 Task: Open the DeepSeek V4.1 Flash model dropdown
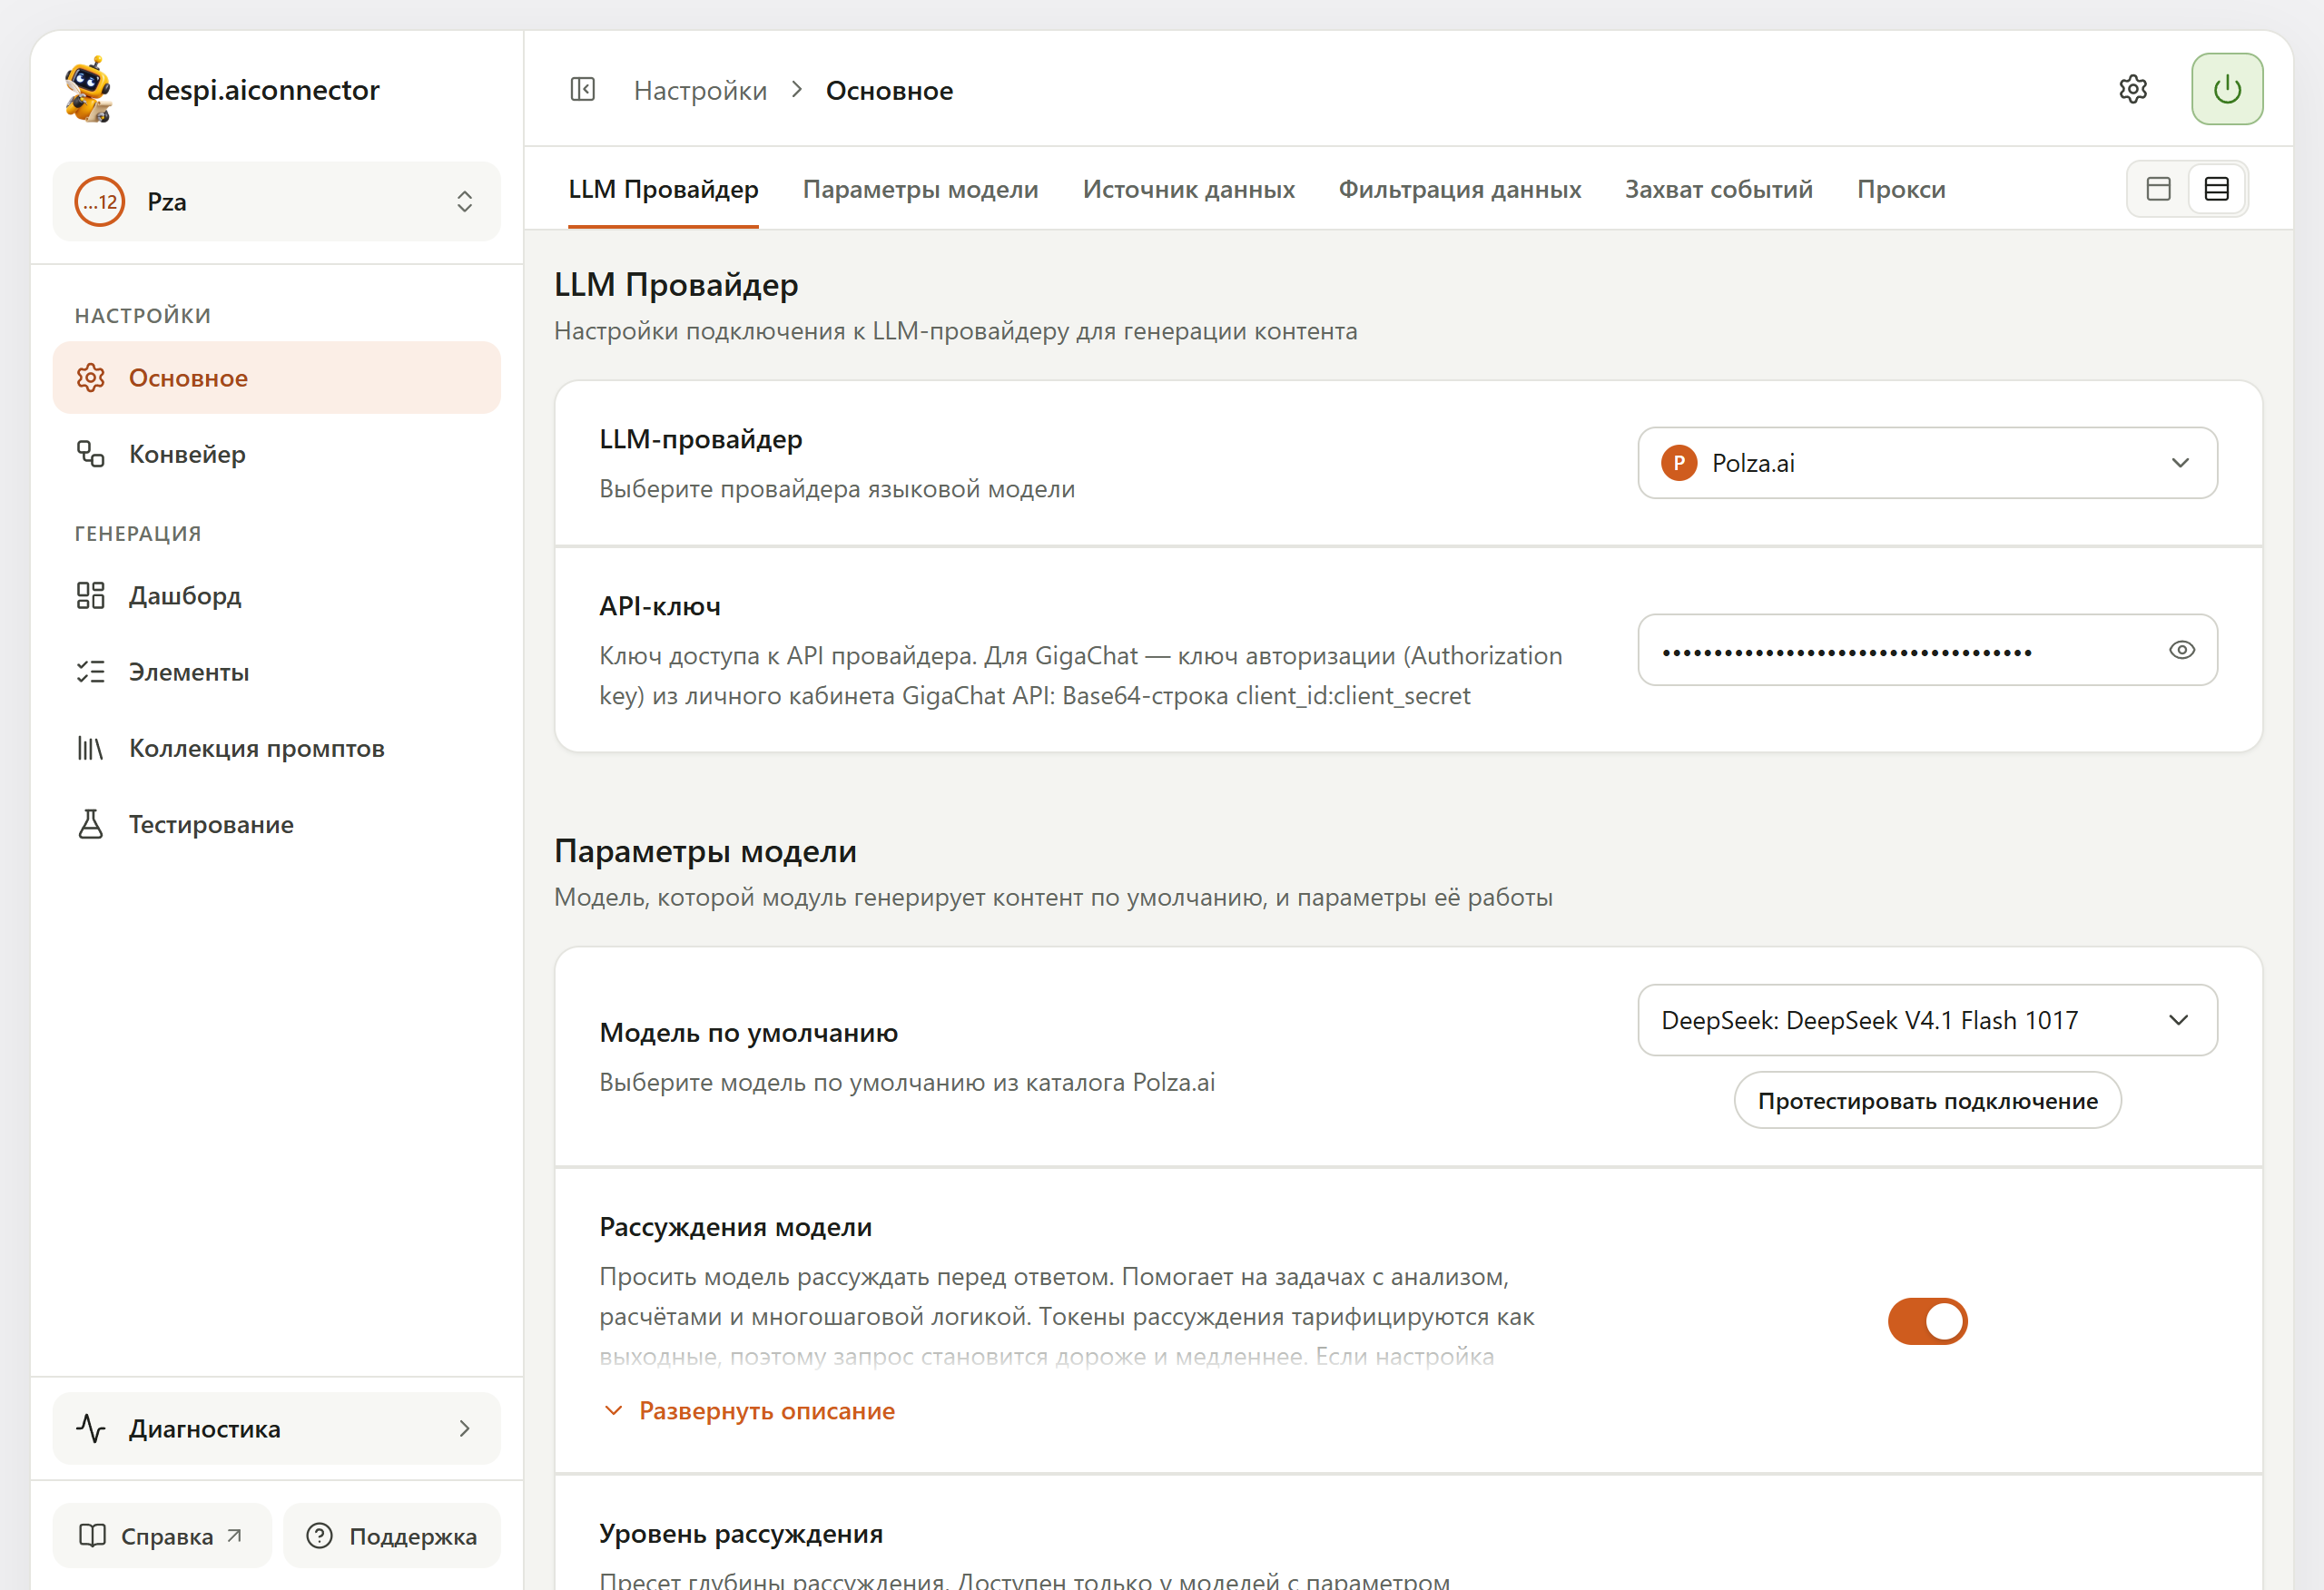coord(1927,1020)
